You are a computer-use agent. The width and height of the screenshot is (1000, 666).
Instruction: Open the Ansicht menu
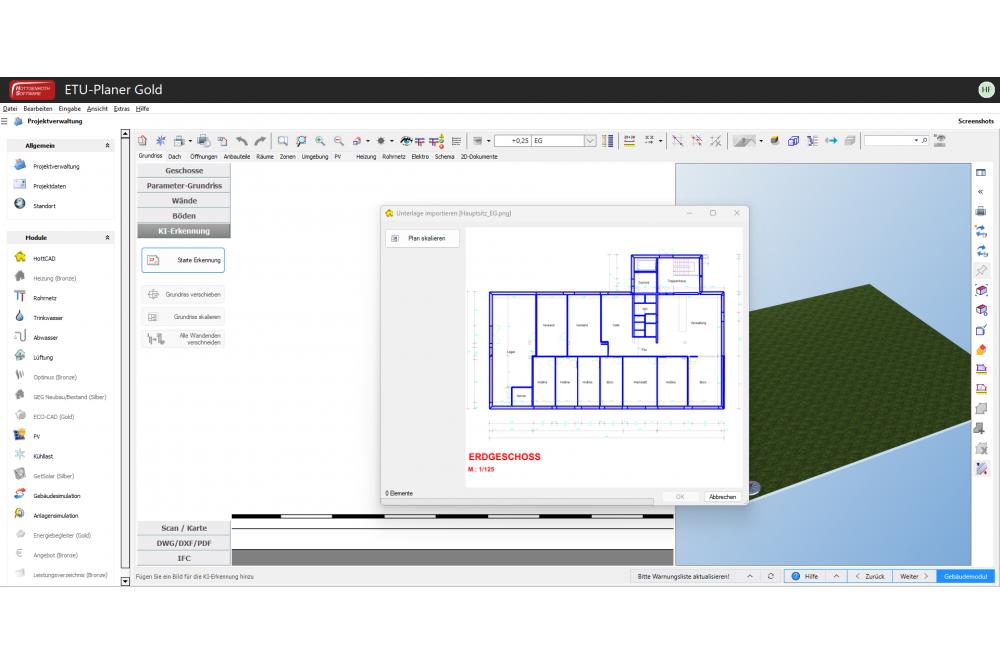tap(97, 109)
